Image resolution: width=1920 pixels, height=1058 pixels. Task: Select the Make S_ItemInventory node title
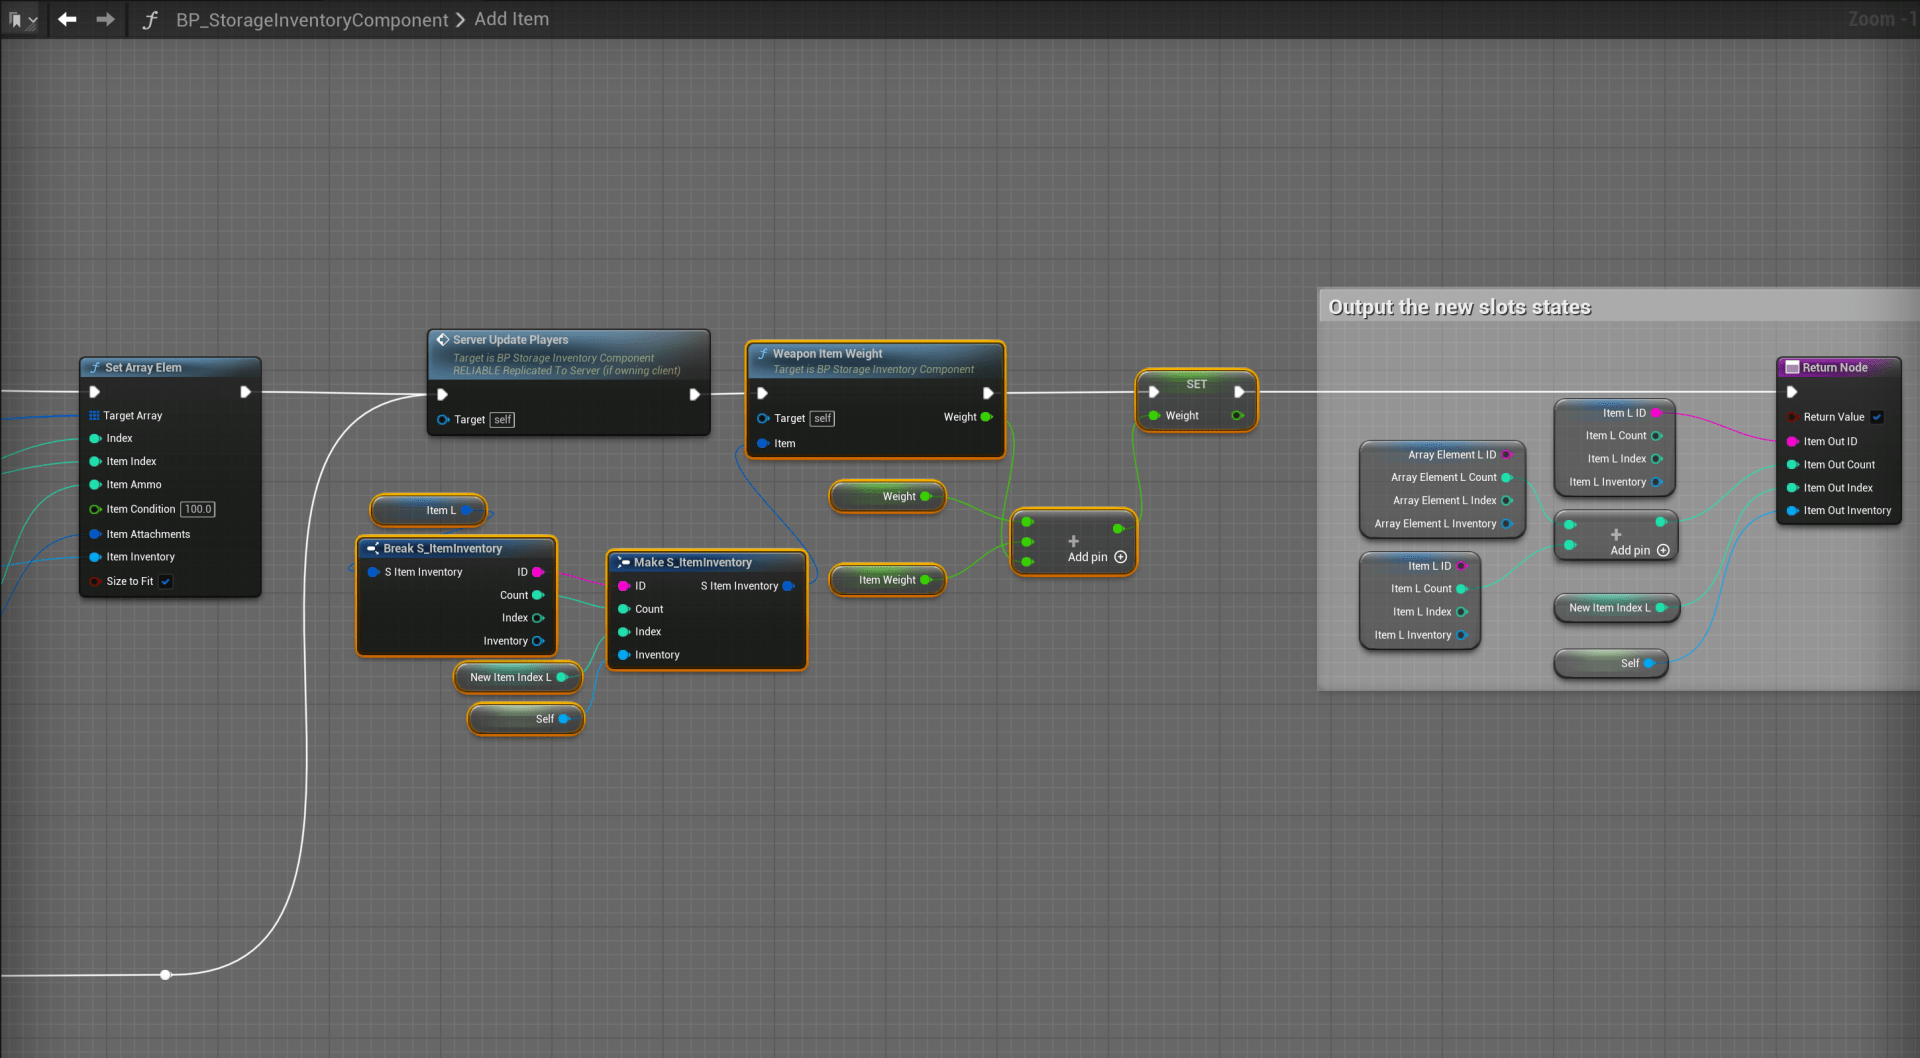(692, 562)
